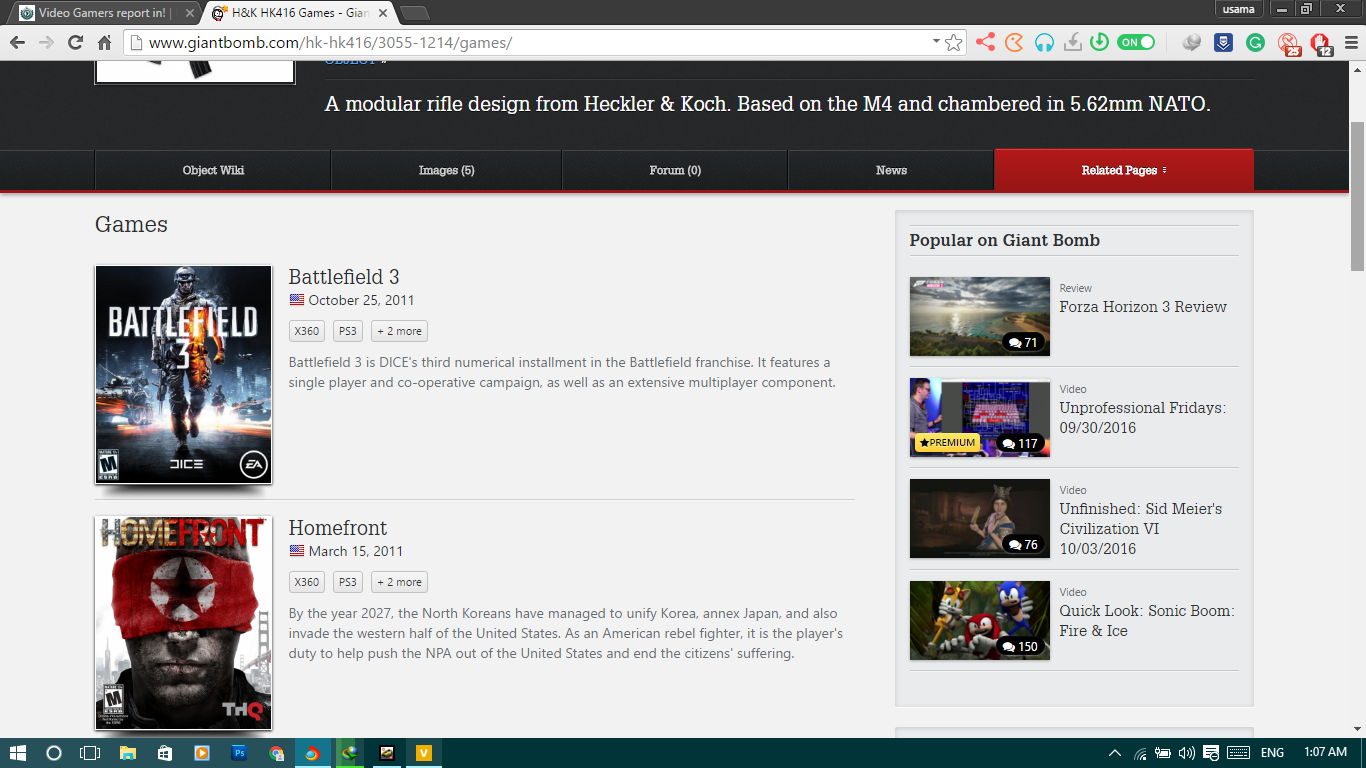Image resolution: width=1366 pixels, height=768 pixels.
Task: Open Unprofessional Fridays: 09/30/2016 video link
Action: (1143, 418)
